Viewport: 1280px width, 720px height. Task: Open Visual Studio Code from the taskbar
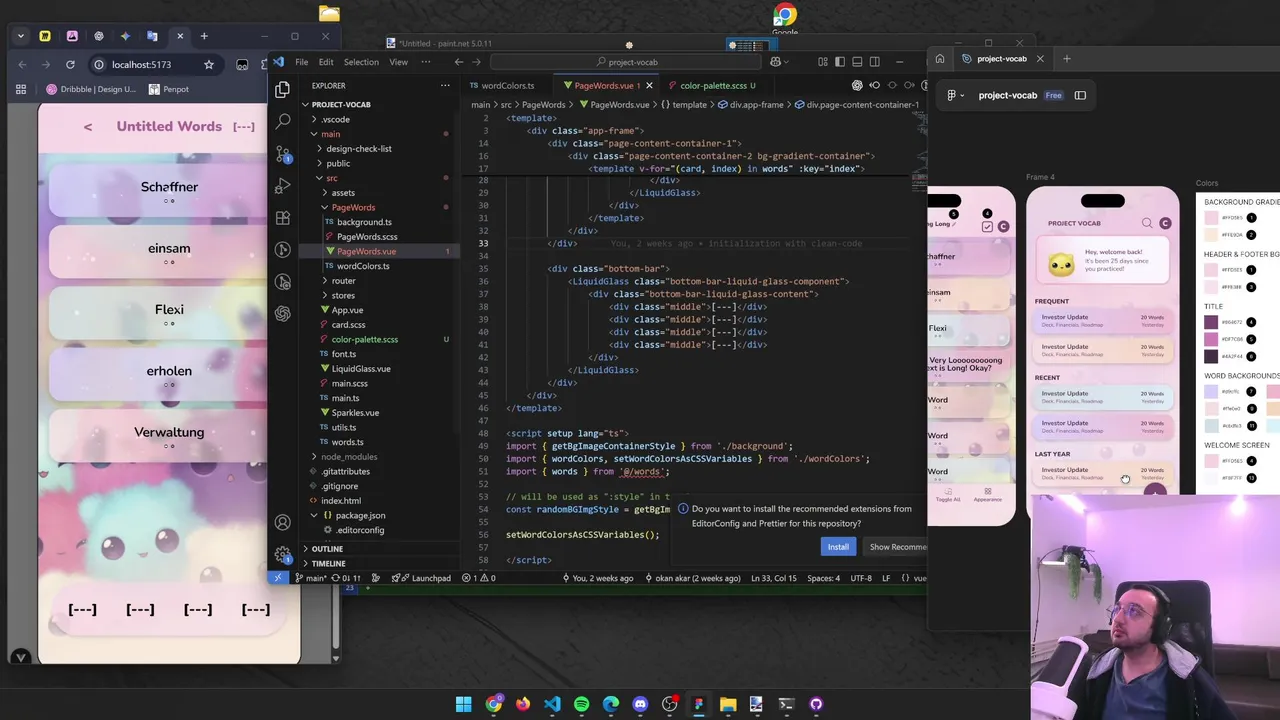[552, 704]
